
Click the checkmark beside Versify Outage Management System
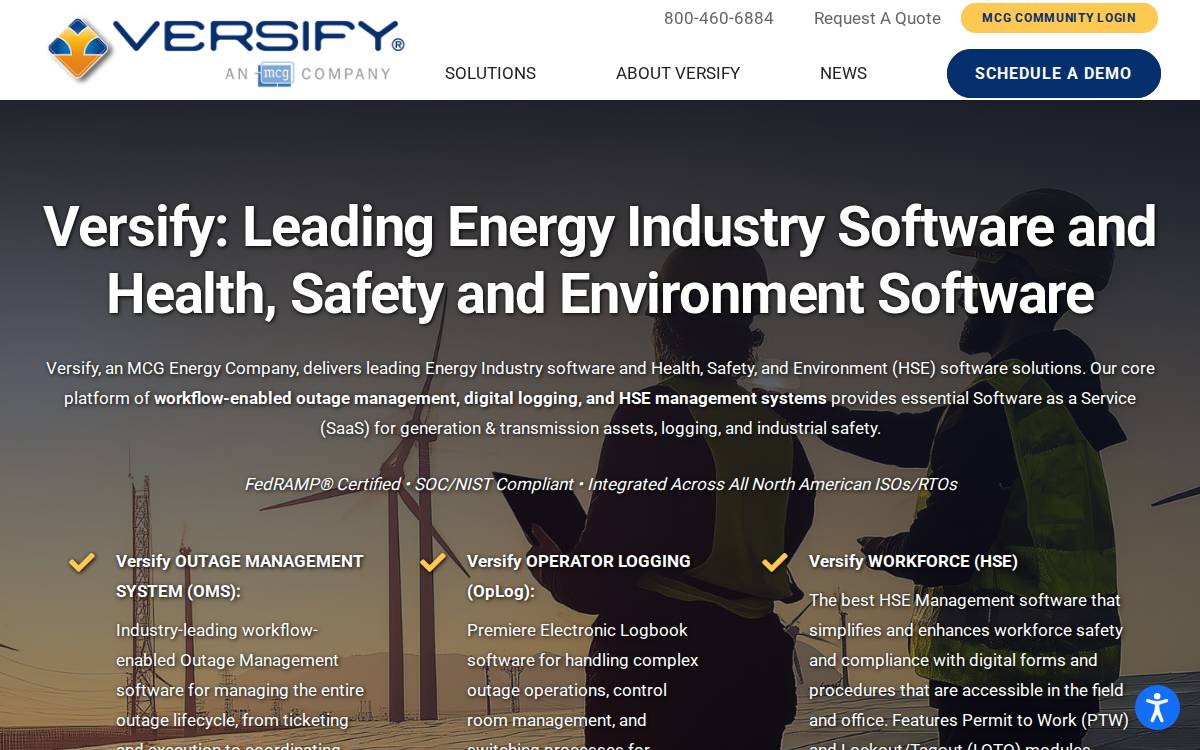(82, 562)
